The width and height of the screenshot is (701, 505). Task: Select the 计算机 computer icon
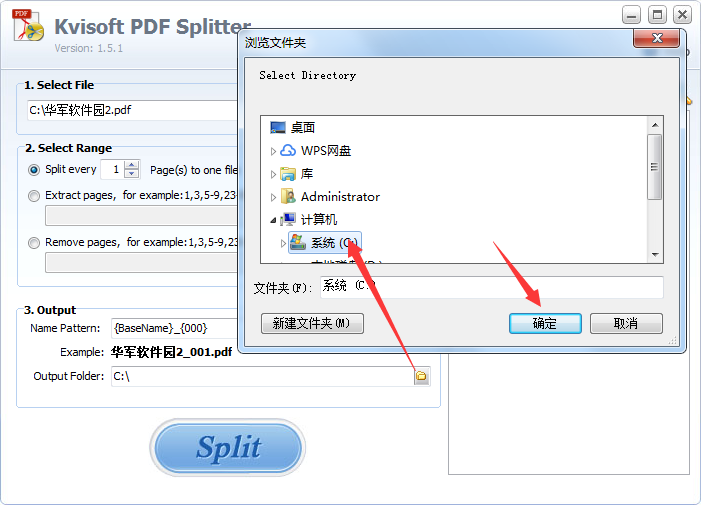[x=288, y=219]
